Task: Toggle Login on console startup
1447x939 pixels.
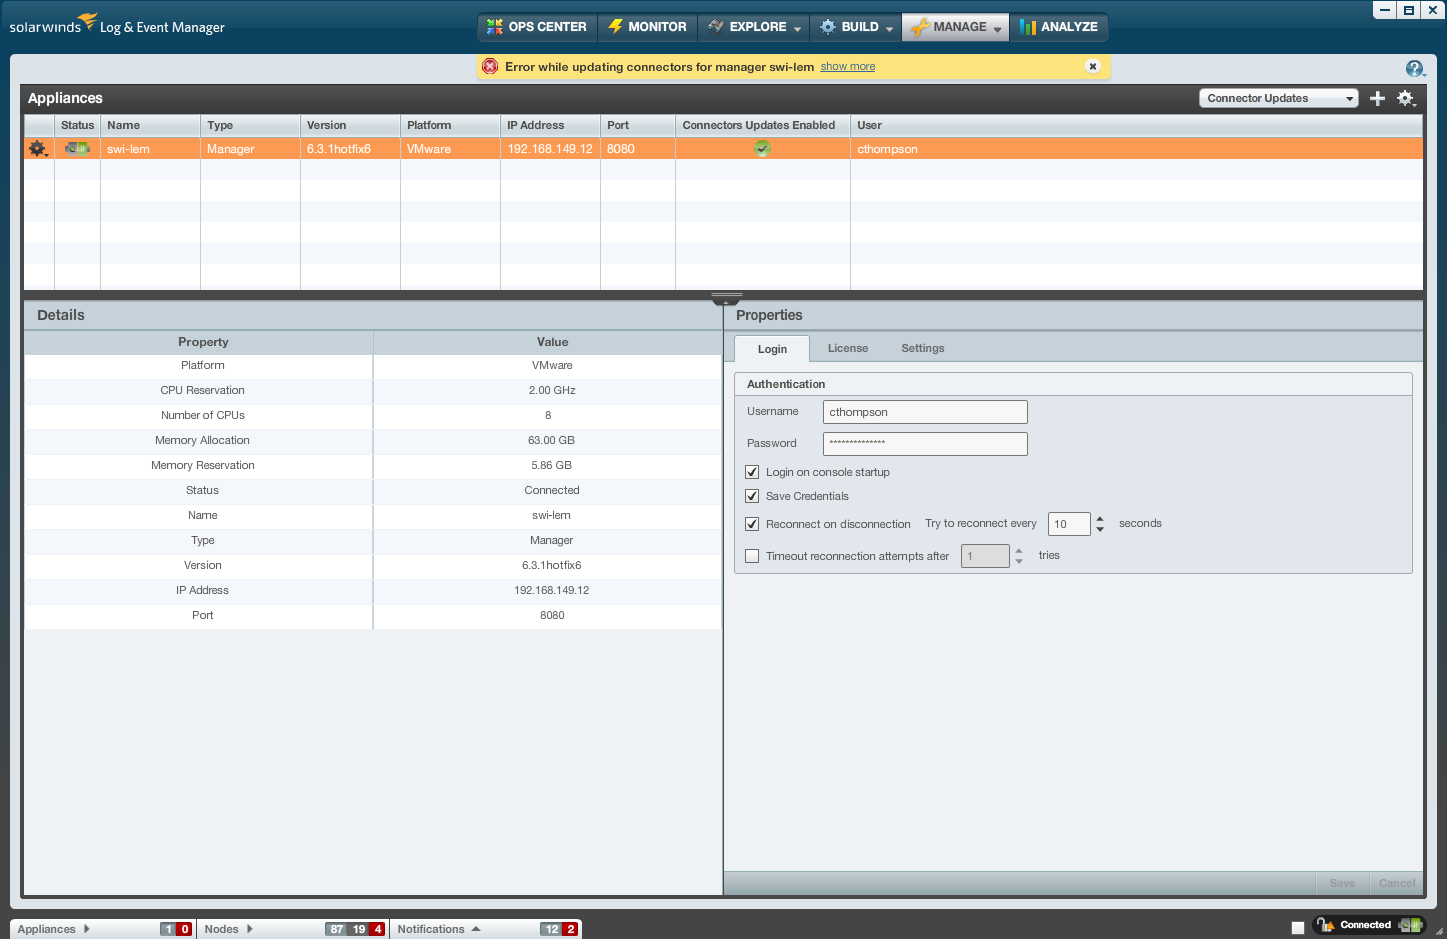Action: tap(752, 472)
